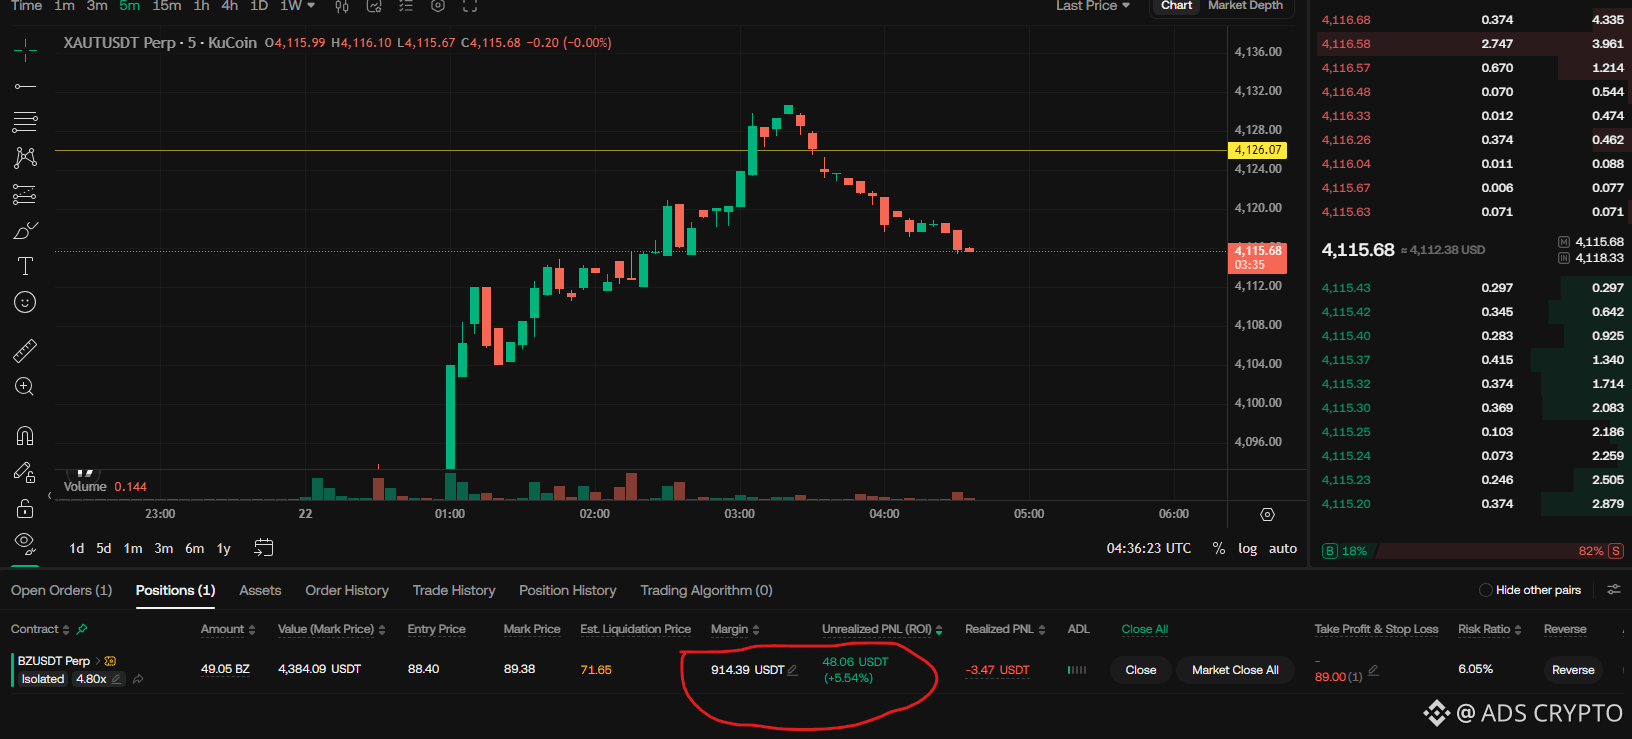Edit leverage 4.80x pencil icon
1632x739 pixels.
[x=116, y=679]
